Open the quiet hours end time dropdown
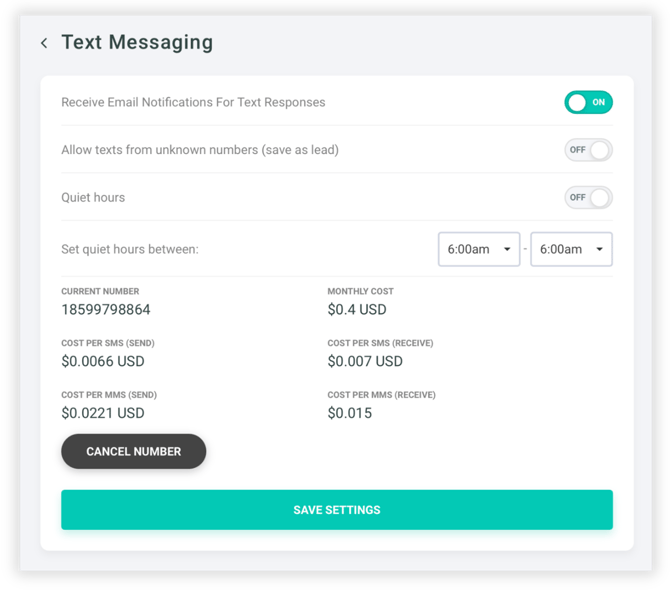The width and height of the screenshot is (670, 591). (571, 249)
